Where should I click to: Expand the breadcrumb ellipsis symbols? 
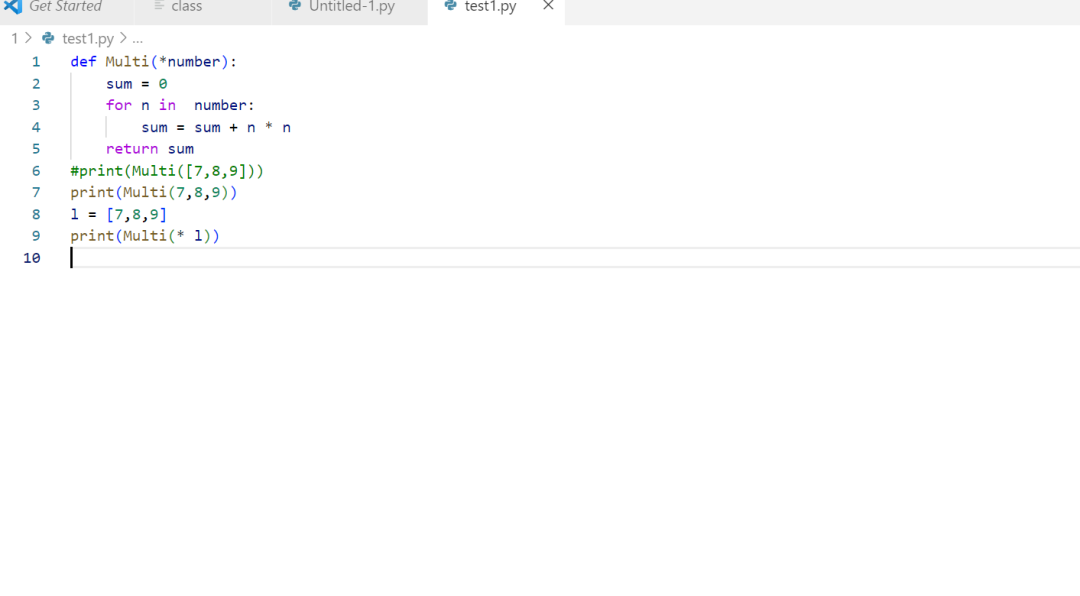(x=138, y=39)
